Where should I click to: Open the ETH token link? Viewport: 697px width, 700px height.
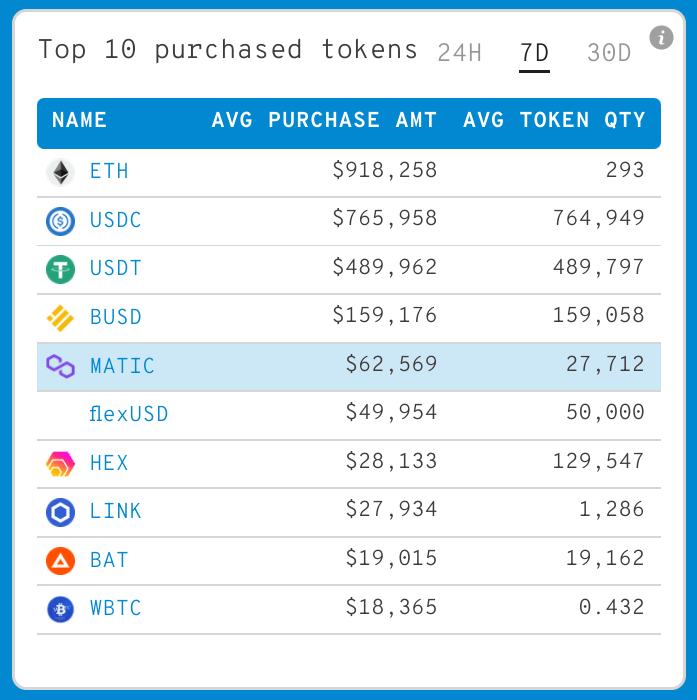pyautogui.click(x=109, y=172)
